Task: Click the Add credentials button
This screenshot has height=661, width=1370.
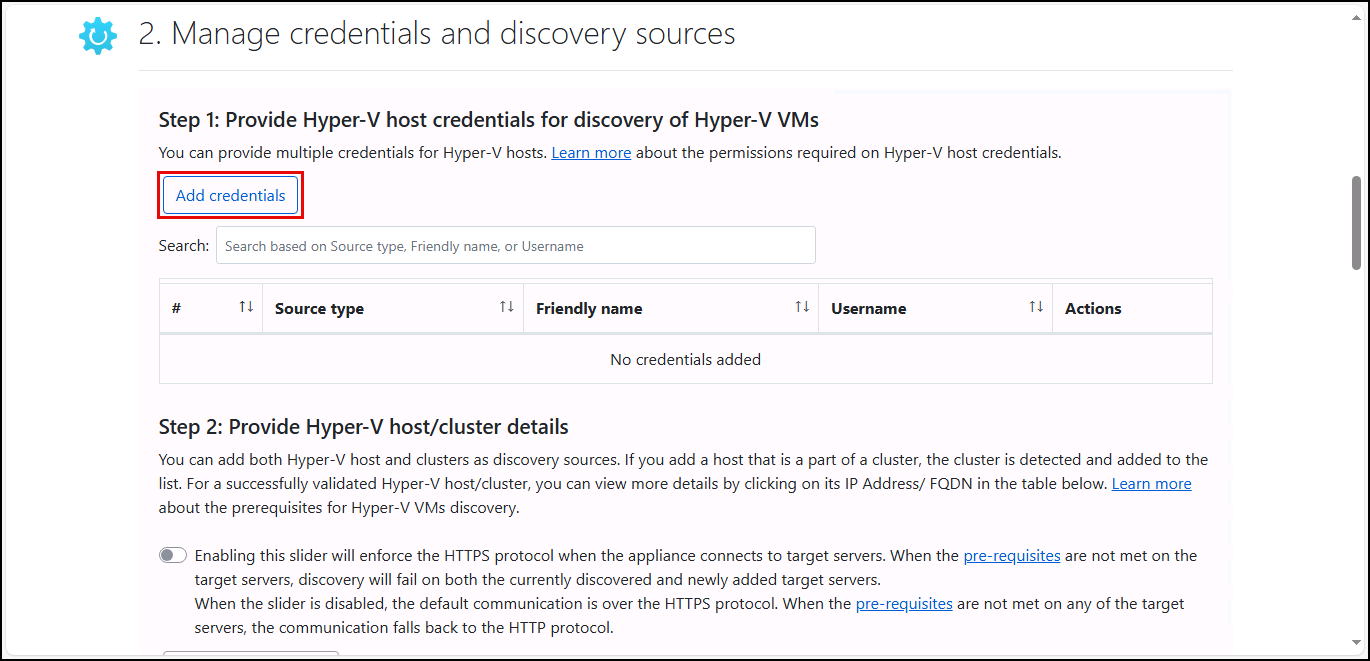Action: 231,195
